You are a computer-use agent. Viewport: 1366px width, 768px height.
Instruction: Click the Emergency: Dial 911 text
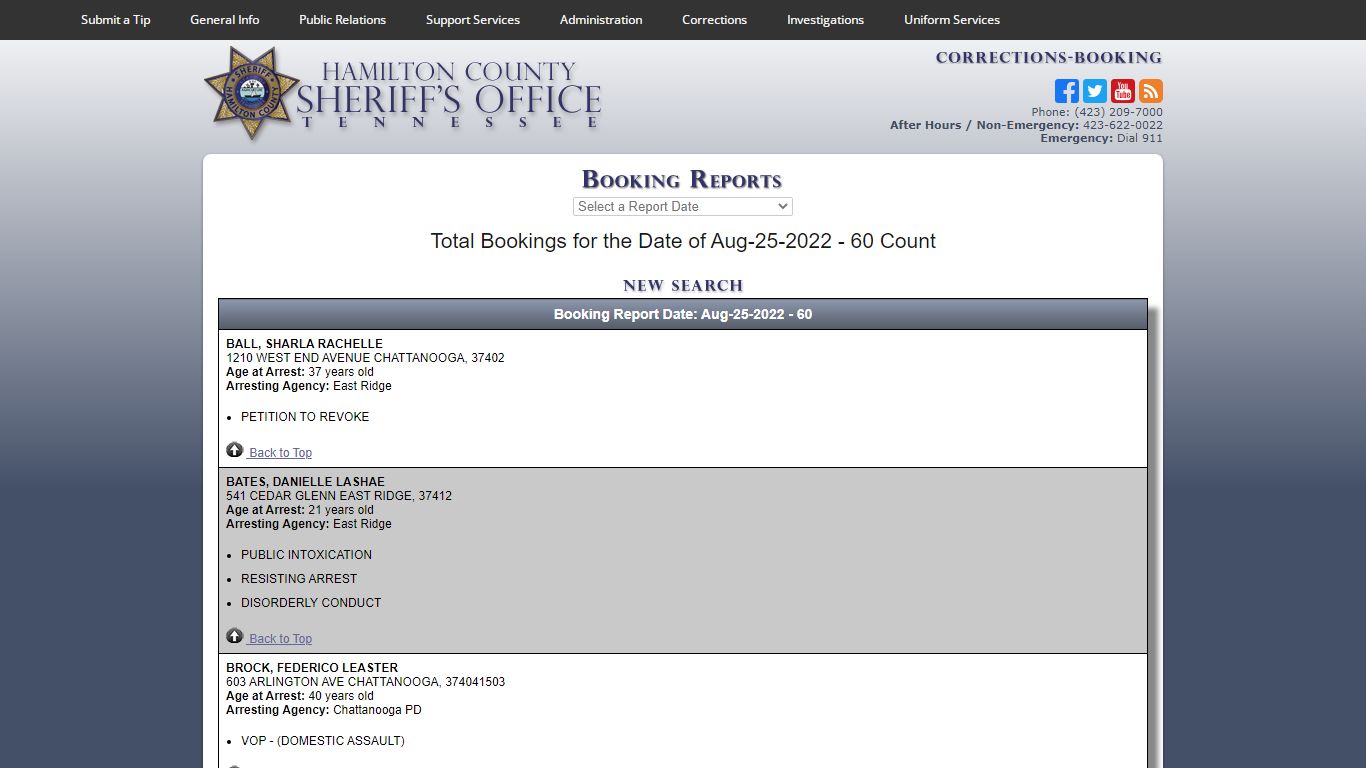click(1101, 138)
